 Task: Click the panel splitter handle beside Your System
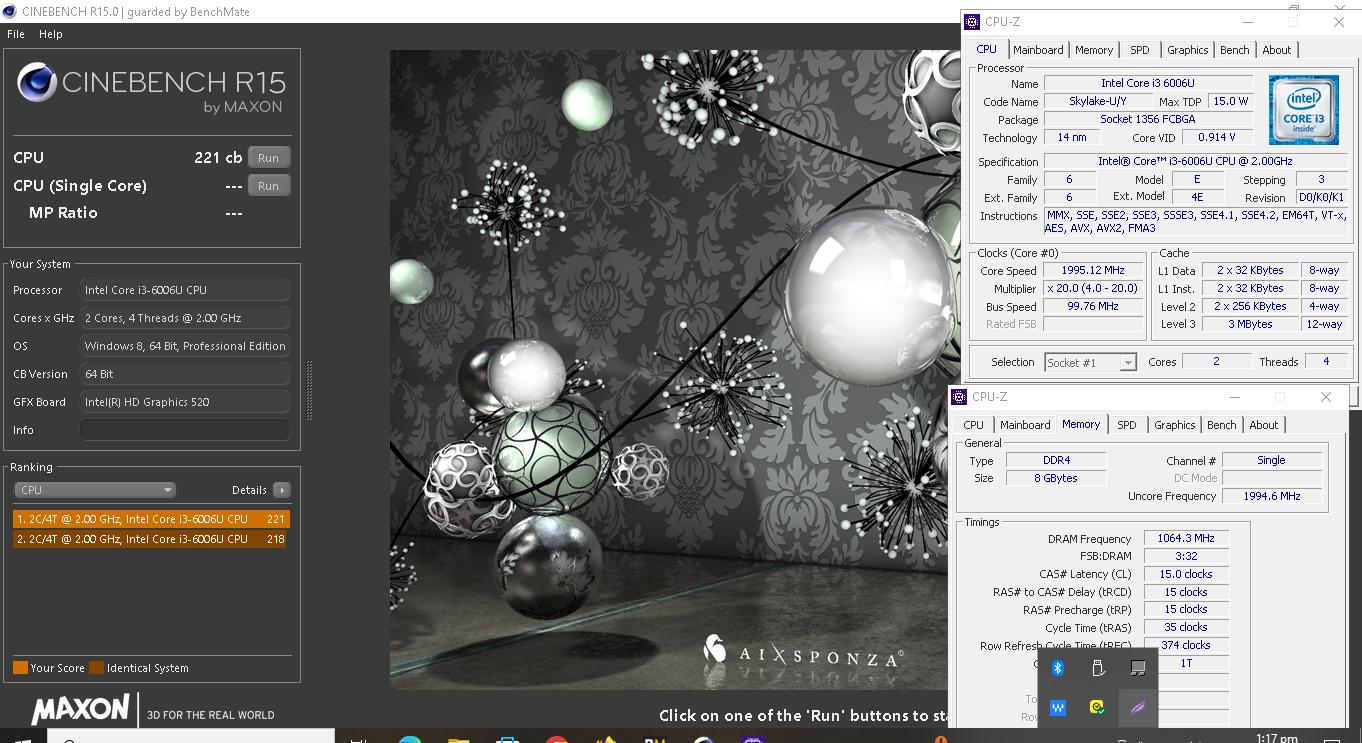[309, 390]
